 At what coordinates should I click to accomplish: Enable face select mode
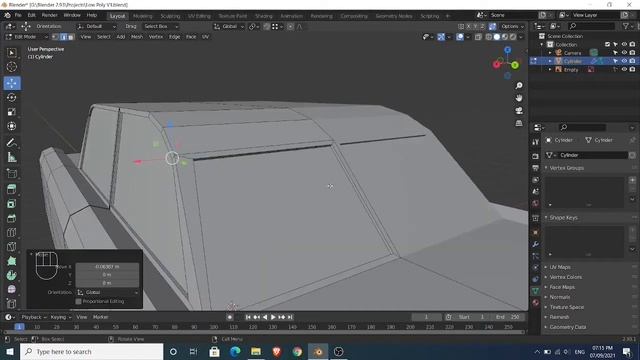(71, 37)
